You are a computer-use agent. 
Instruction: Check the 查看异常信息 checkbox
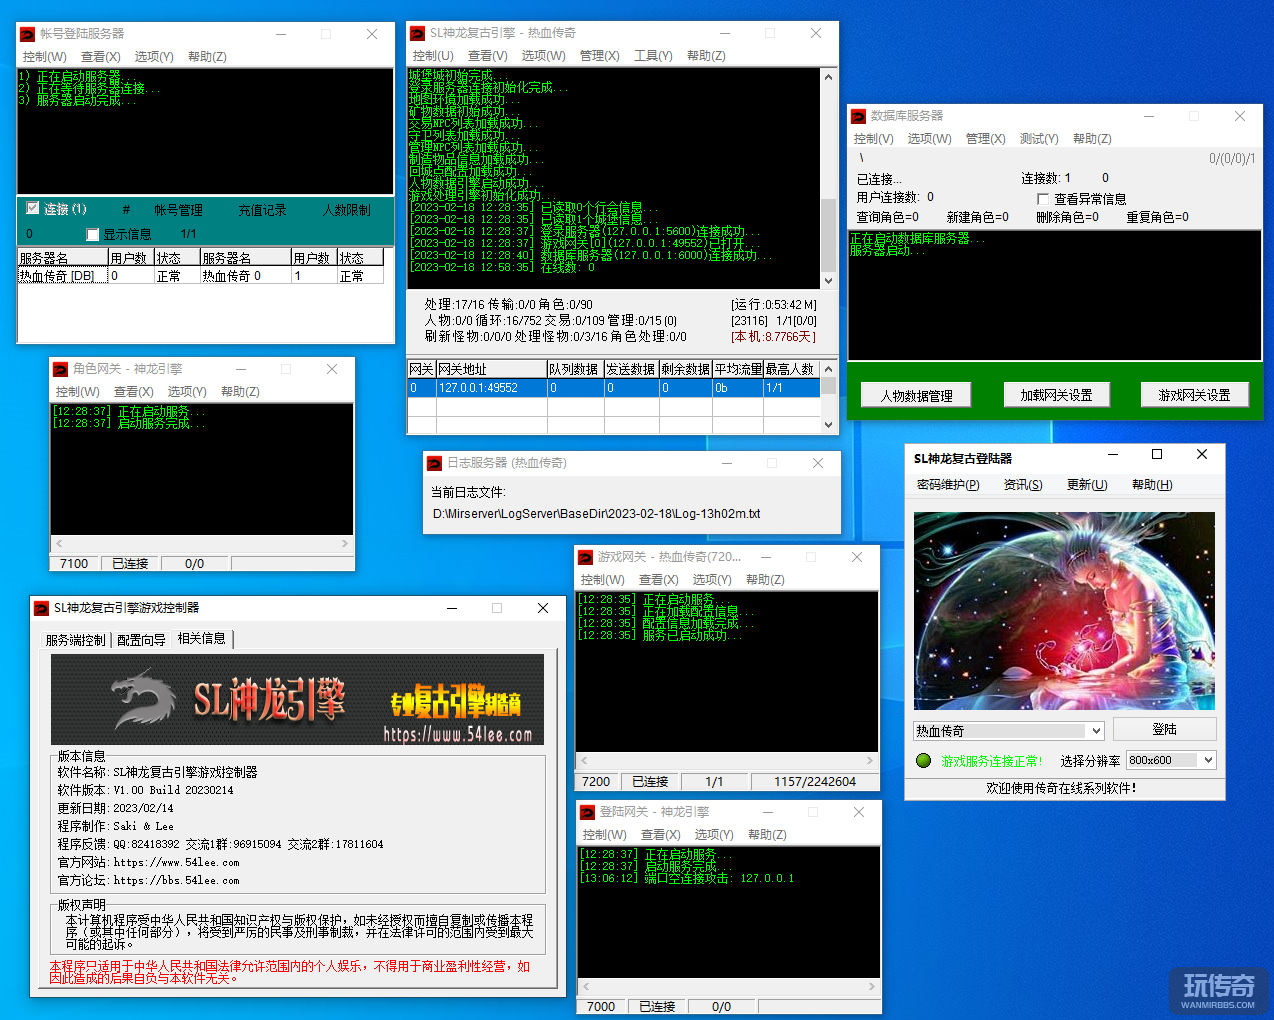[1043, 199]
